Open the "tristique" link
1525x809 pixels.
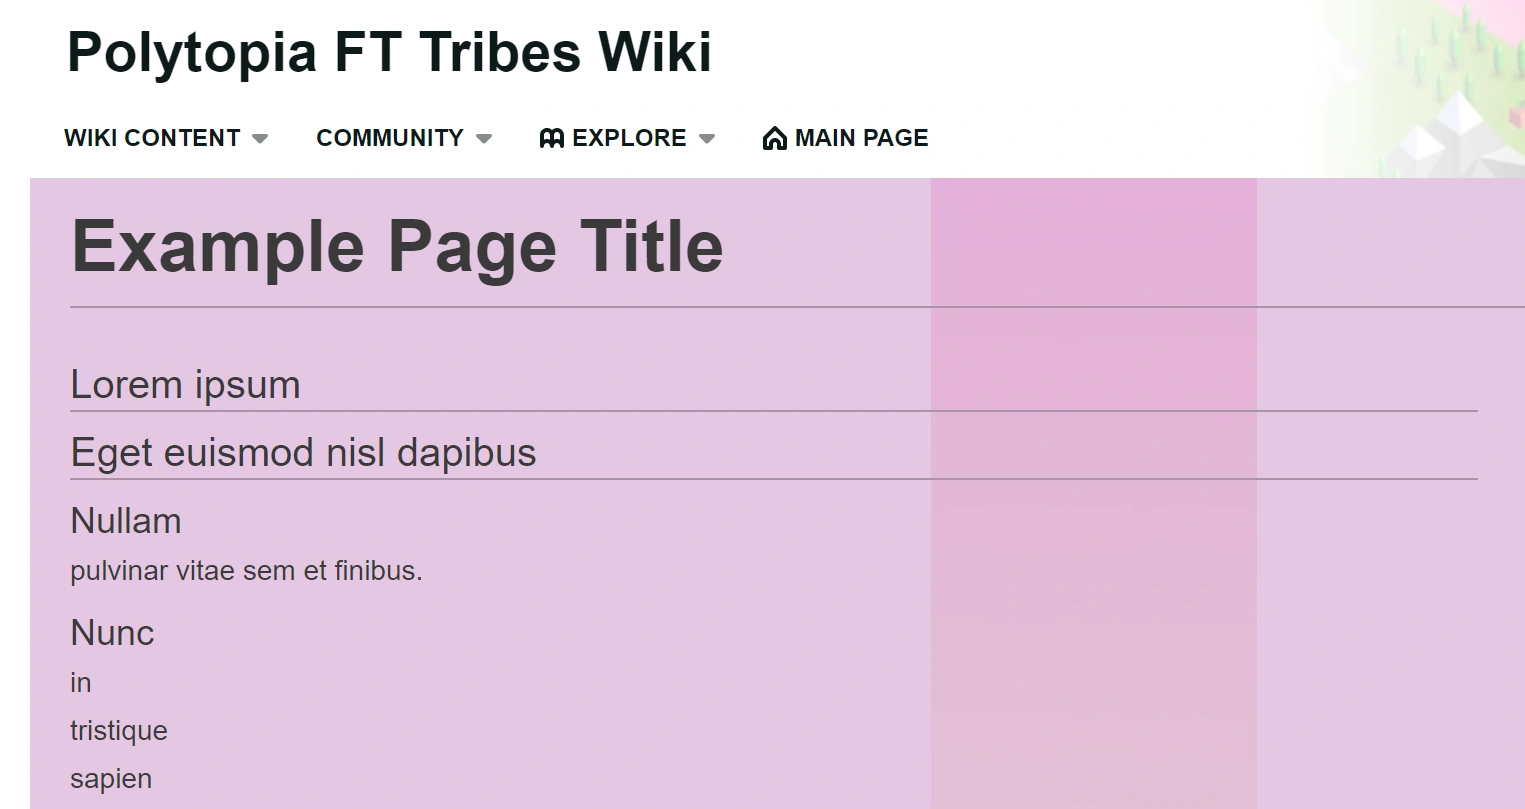point(117,731)
